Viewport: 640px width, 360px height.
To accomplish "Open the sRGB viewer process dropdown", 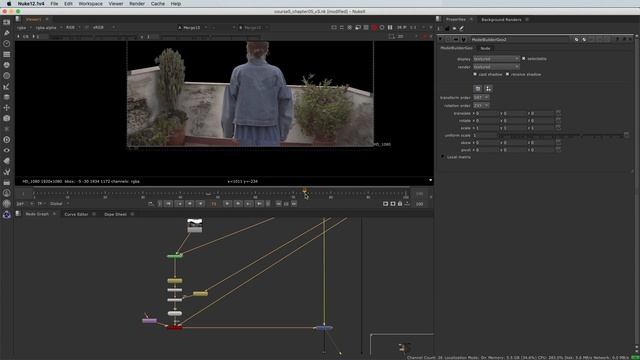I will click(x=104, y=27).
